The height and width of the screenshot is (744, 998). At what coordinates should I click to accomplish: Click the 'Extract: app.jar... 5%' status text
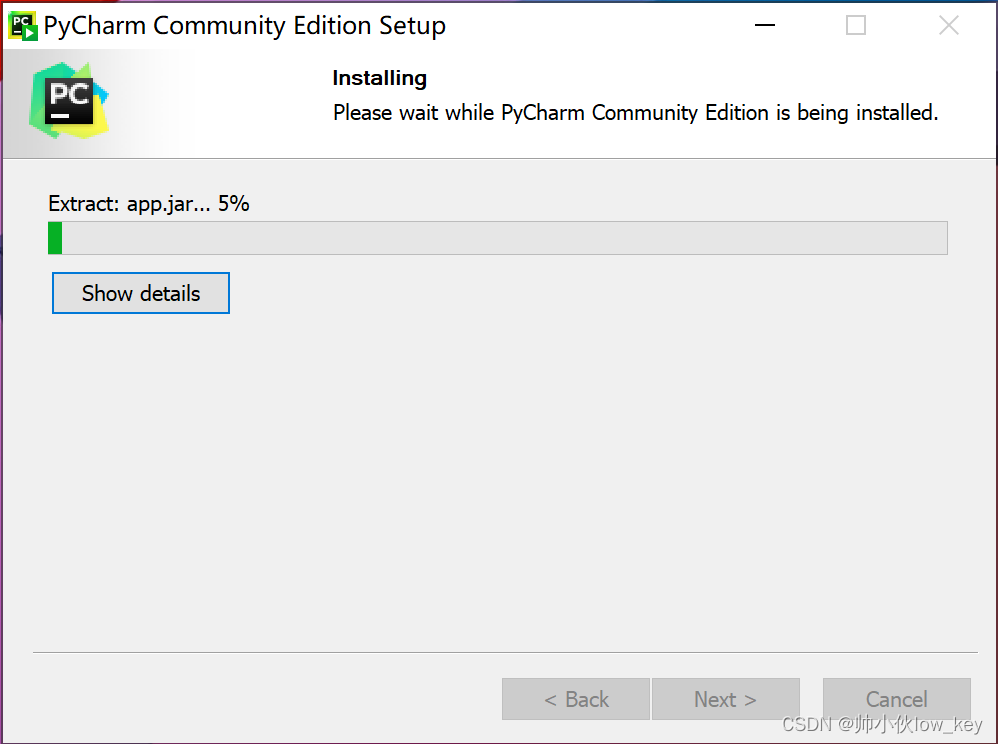click(x=149, y=204)
